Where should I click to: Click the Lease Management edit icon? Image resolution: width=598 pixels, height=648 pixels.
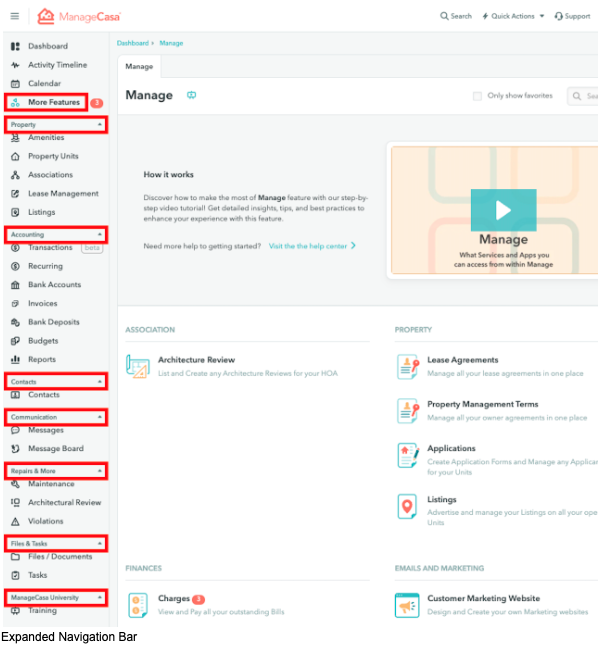(15, 193)
